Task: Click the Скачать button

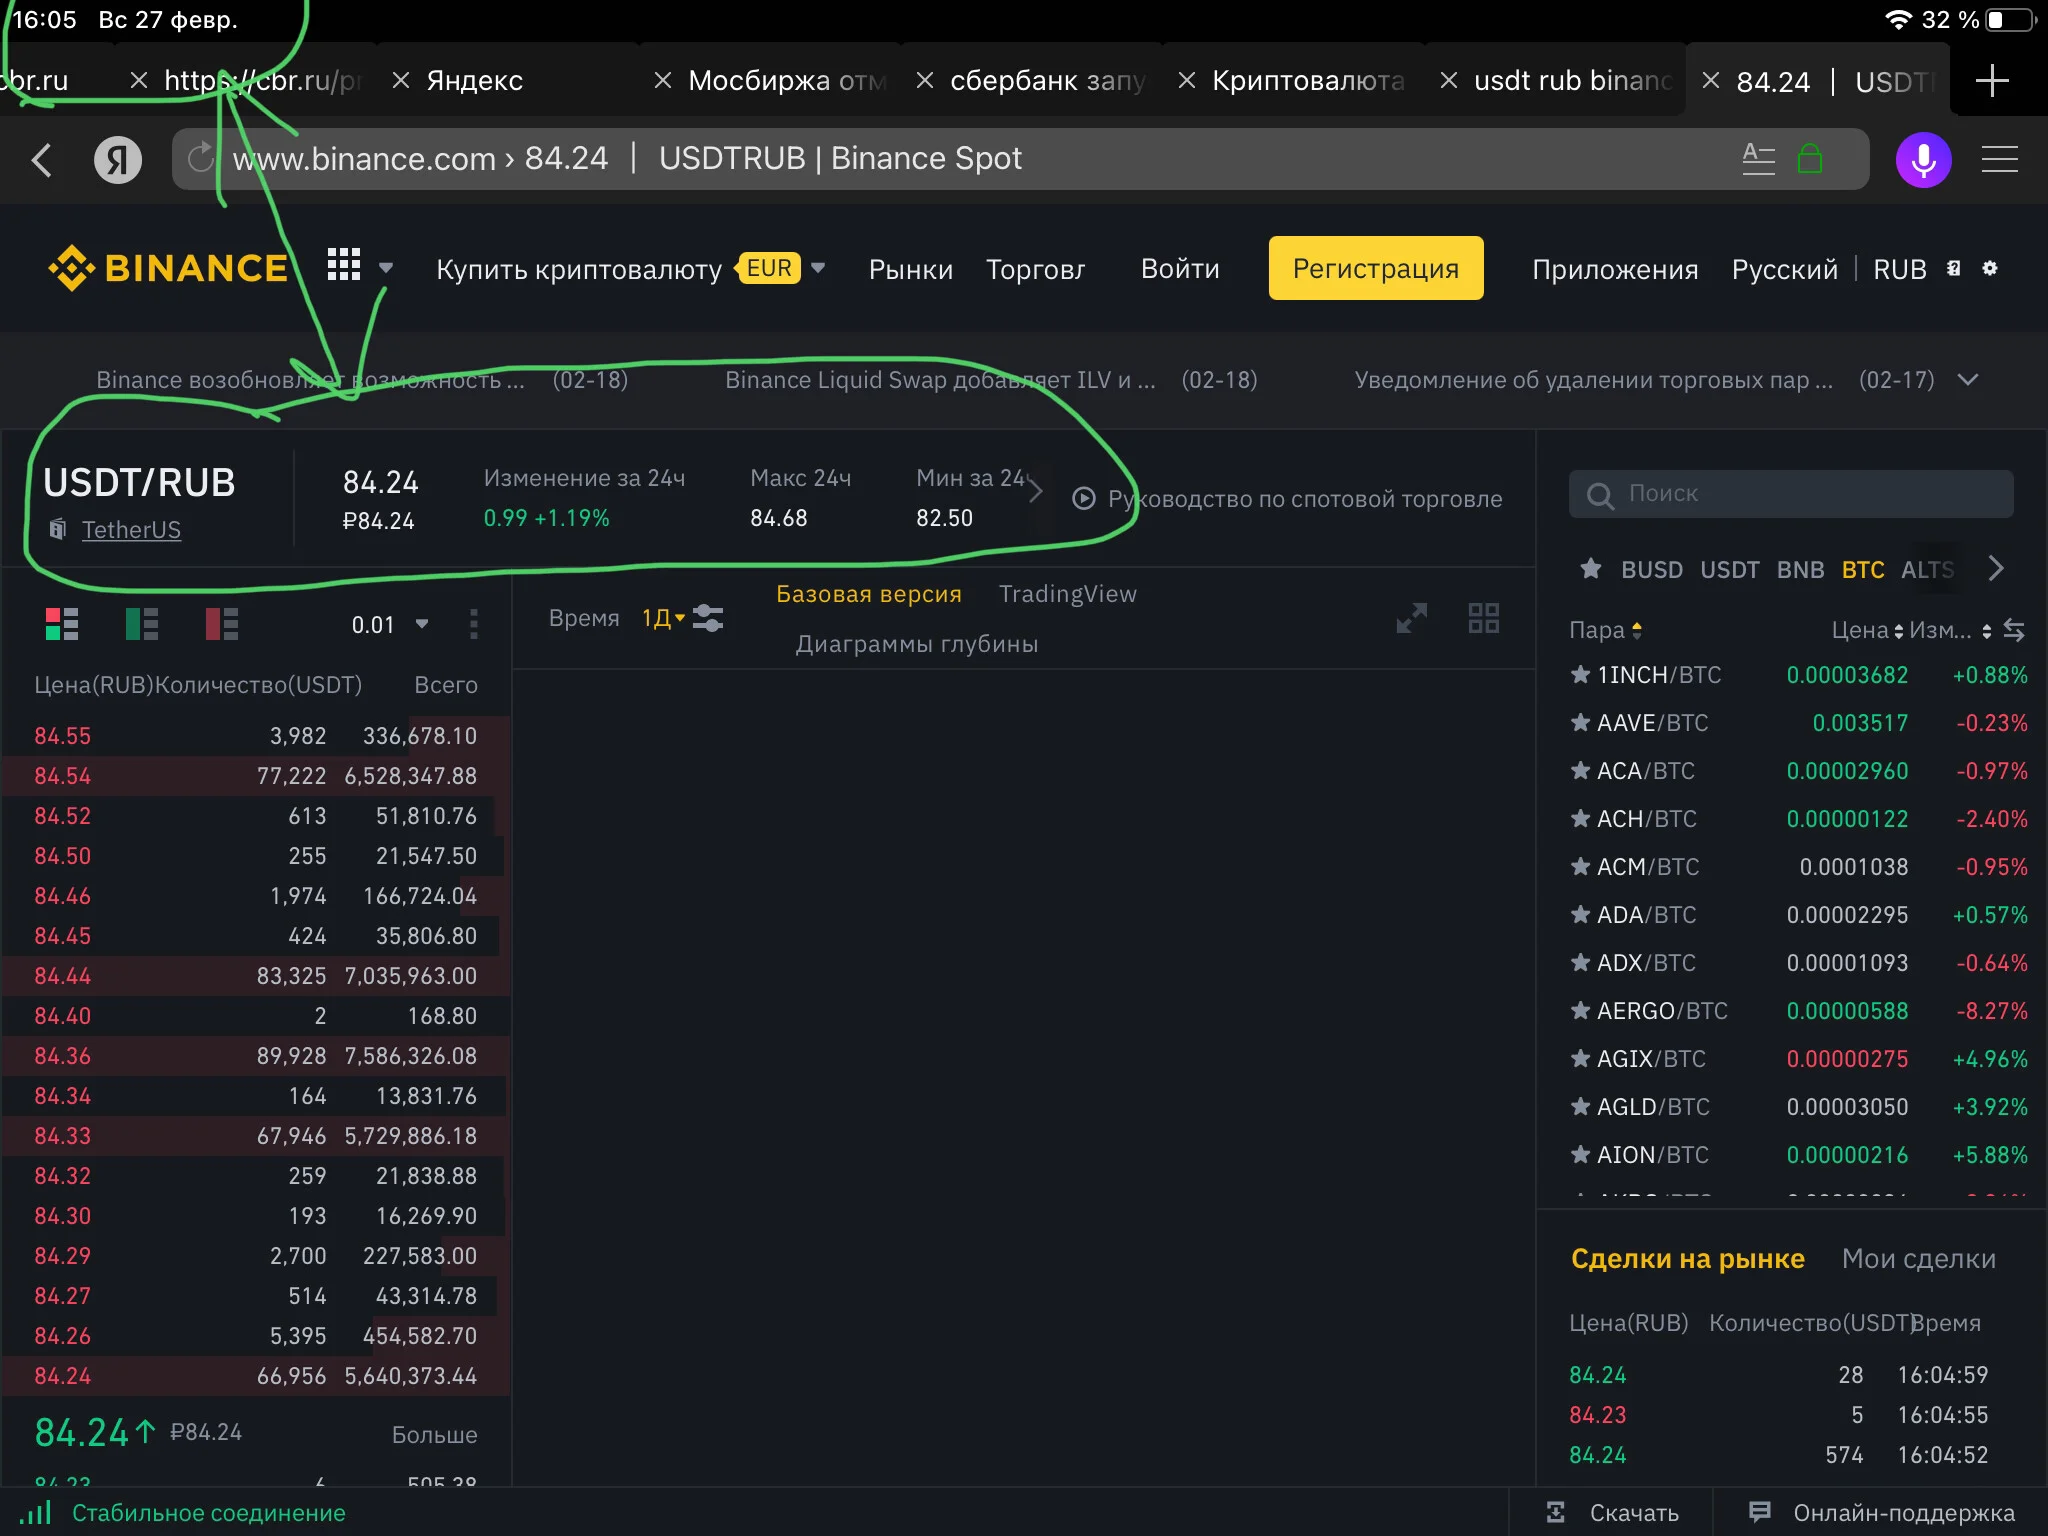Action: (1613, 1513)
